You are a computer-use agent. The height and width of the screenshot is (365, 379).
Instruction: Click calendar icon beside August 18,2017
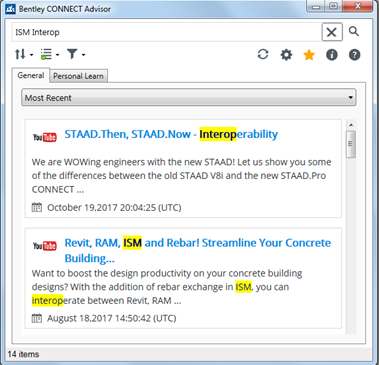pyautogui.click(x=37, y=318)
